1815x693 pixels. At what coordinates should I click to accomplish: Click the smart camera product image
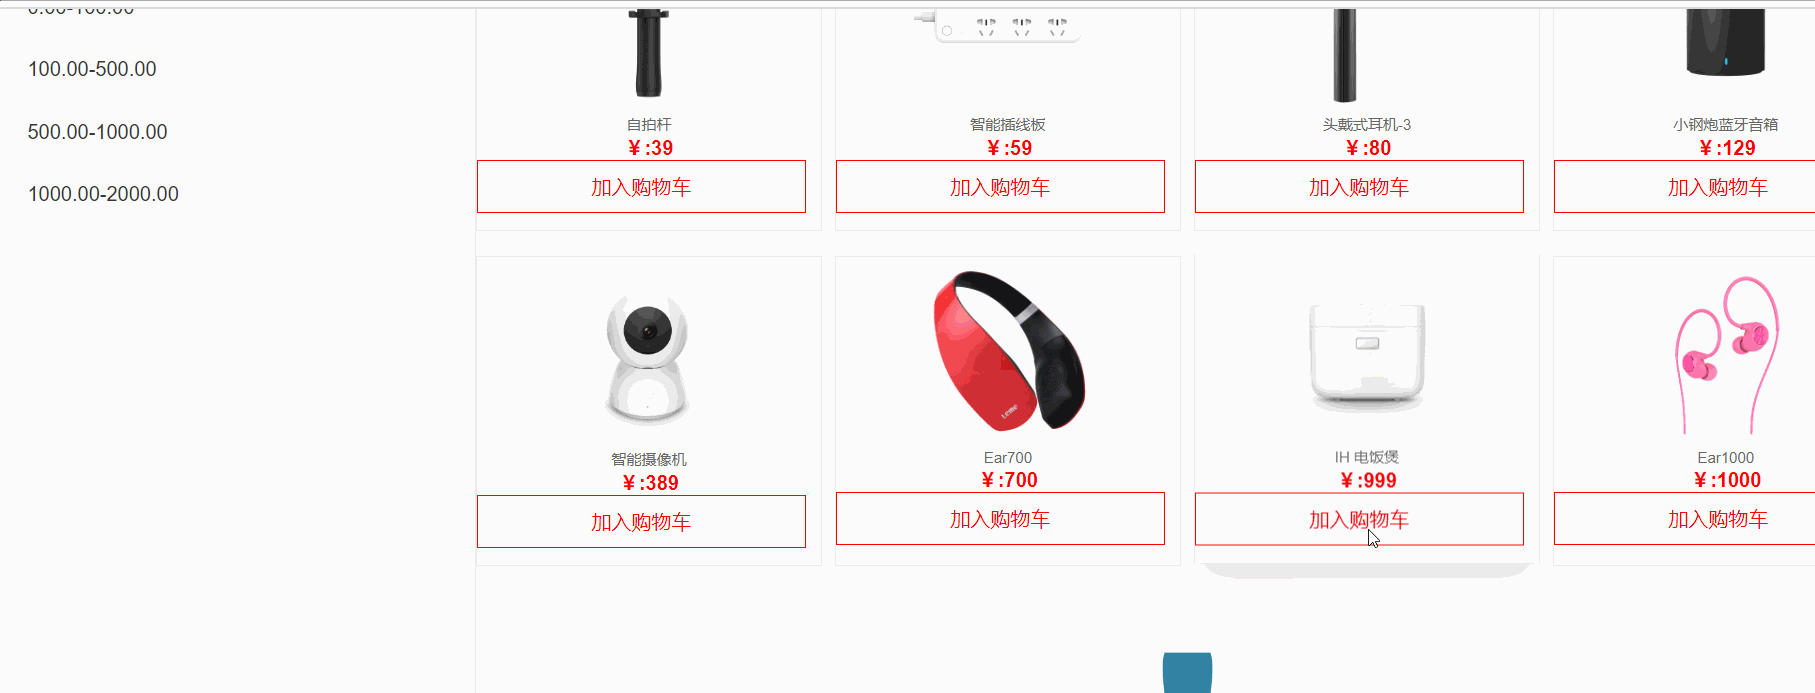[648, 360]
